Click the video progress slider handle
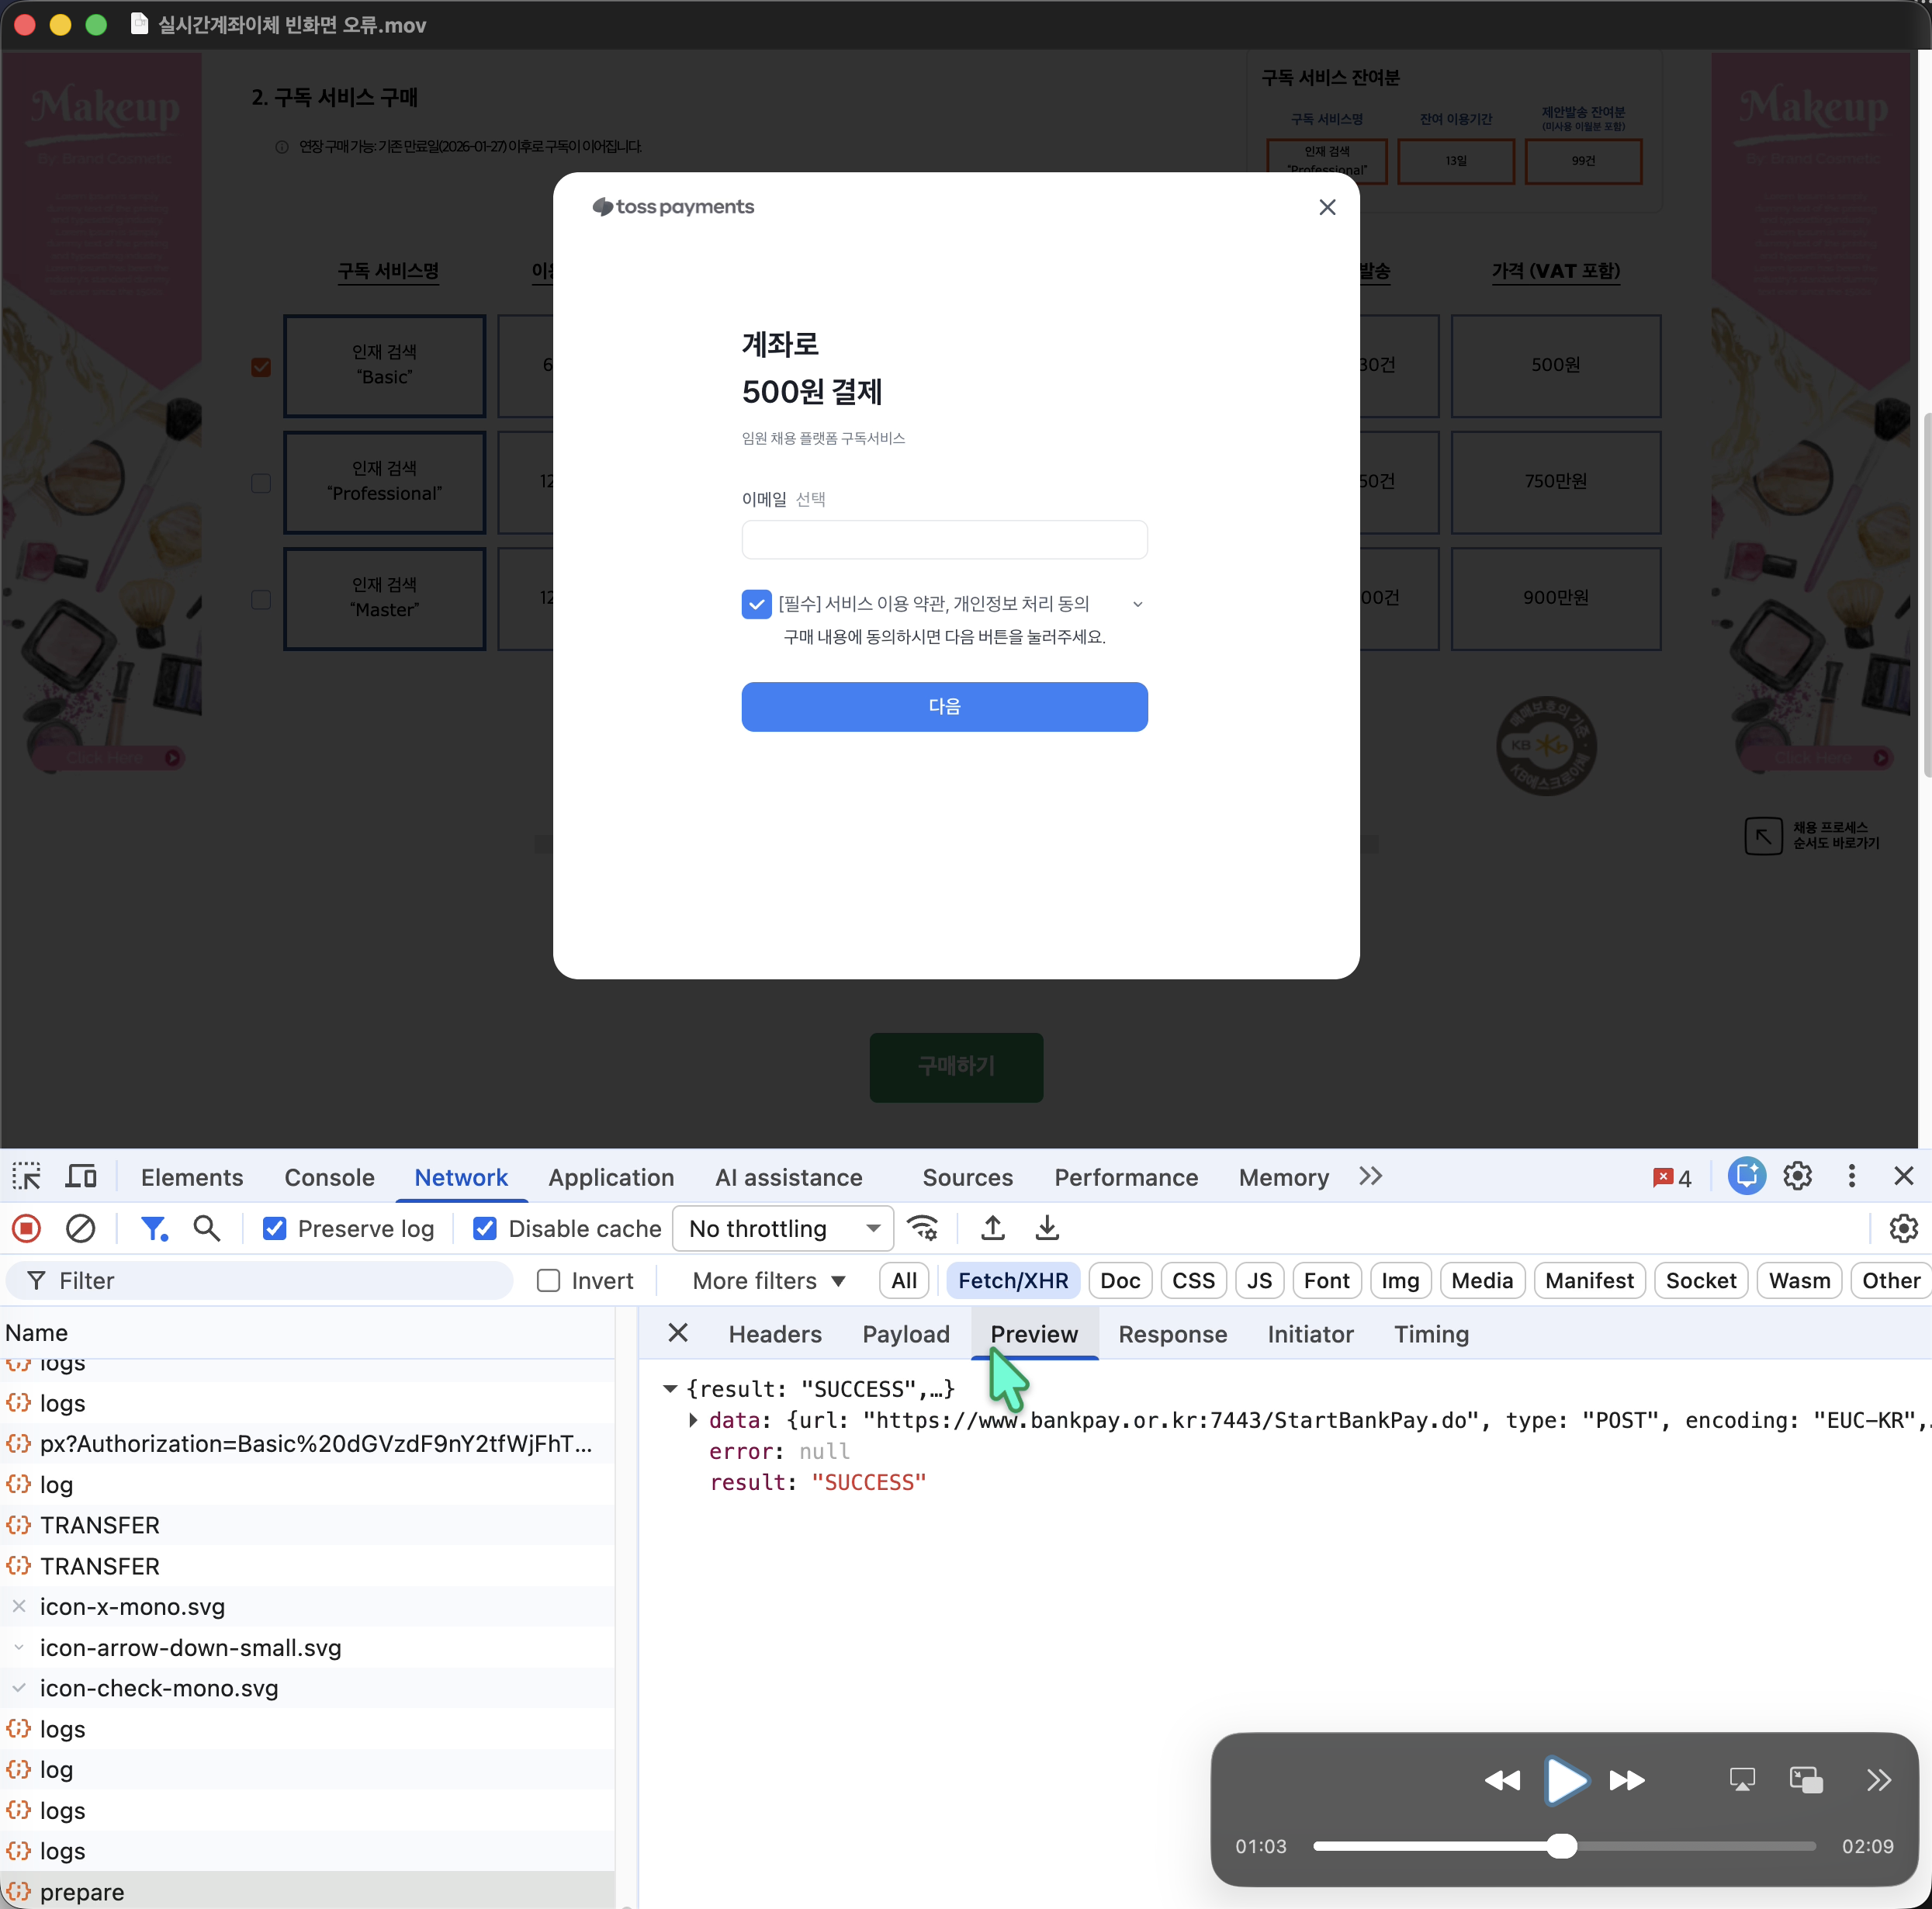The image size is (1932, 1909). click(1562, 1846)
